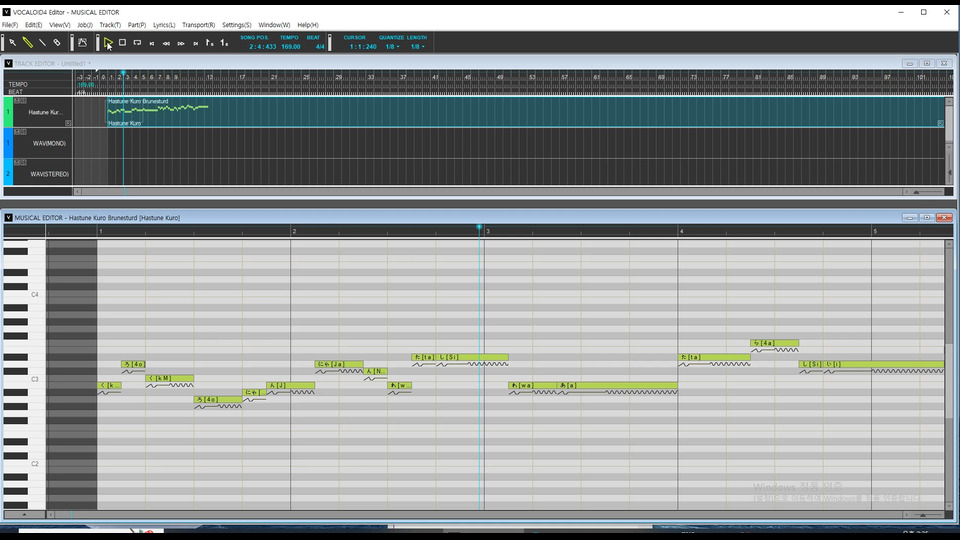Expand control parameter panel arrow at bottom left
Screen dimensions: 960x540
pos(24,515)
